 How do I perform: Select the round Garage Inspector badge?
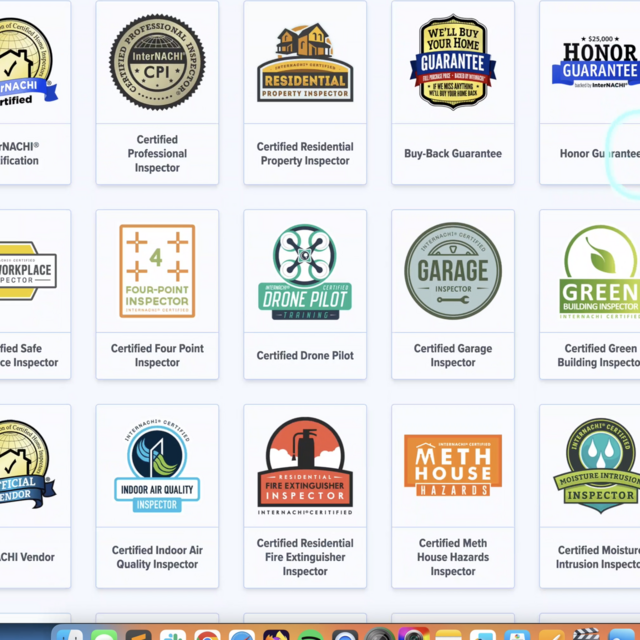coord(453,271)
